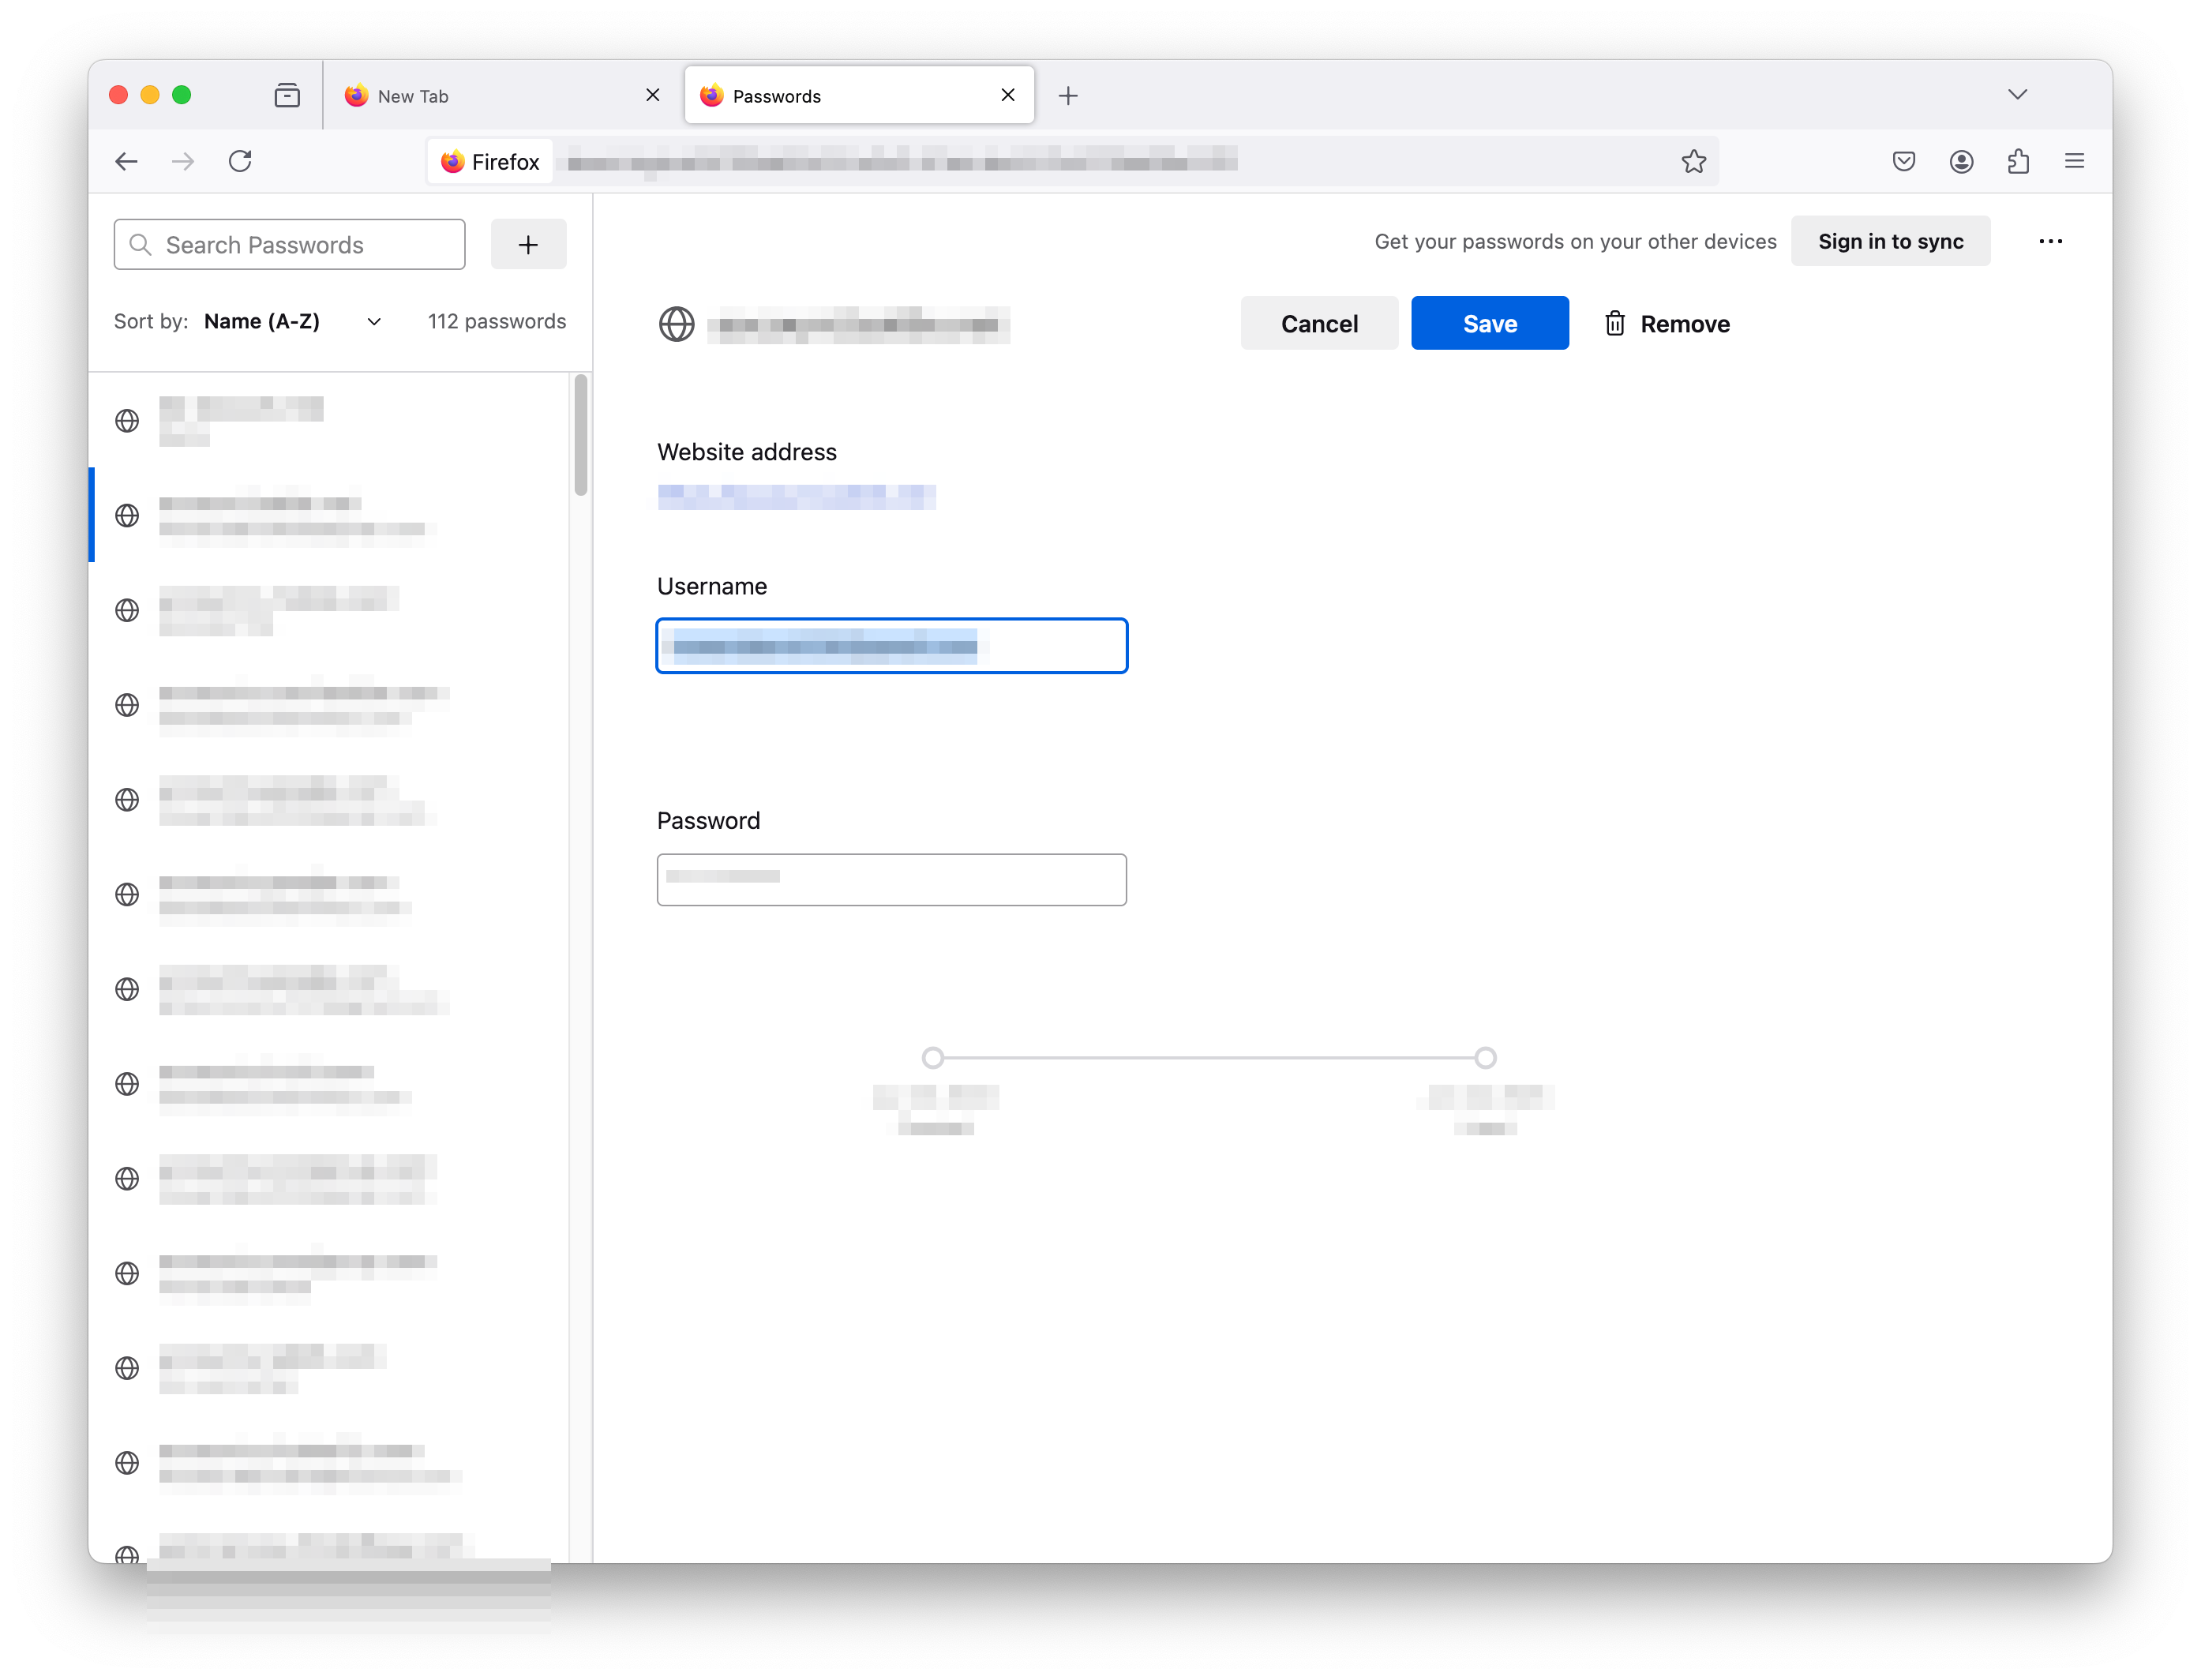Image resolution: width=2201 pixels, height=1680 pixels.
Task: Open a new tab with plus icon
Action: (x=1068, y=95)
